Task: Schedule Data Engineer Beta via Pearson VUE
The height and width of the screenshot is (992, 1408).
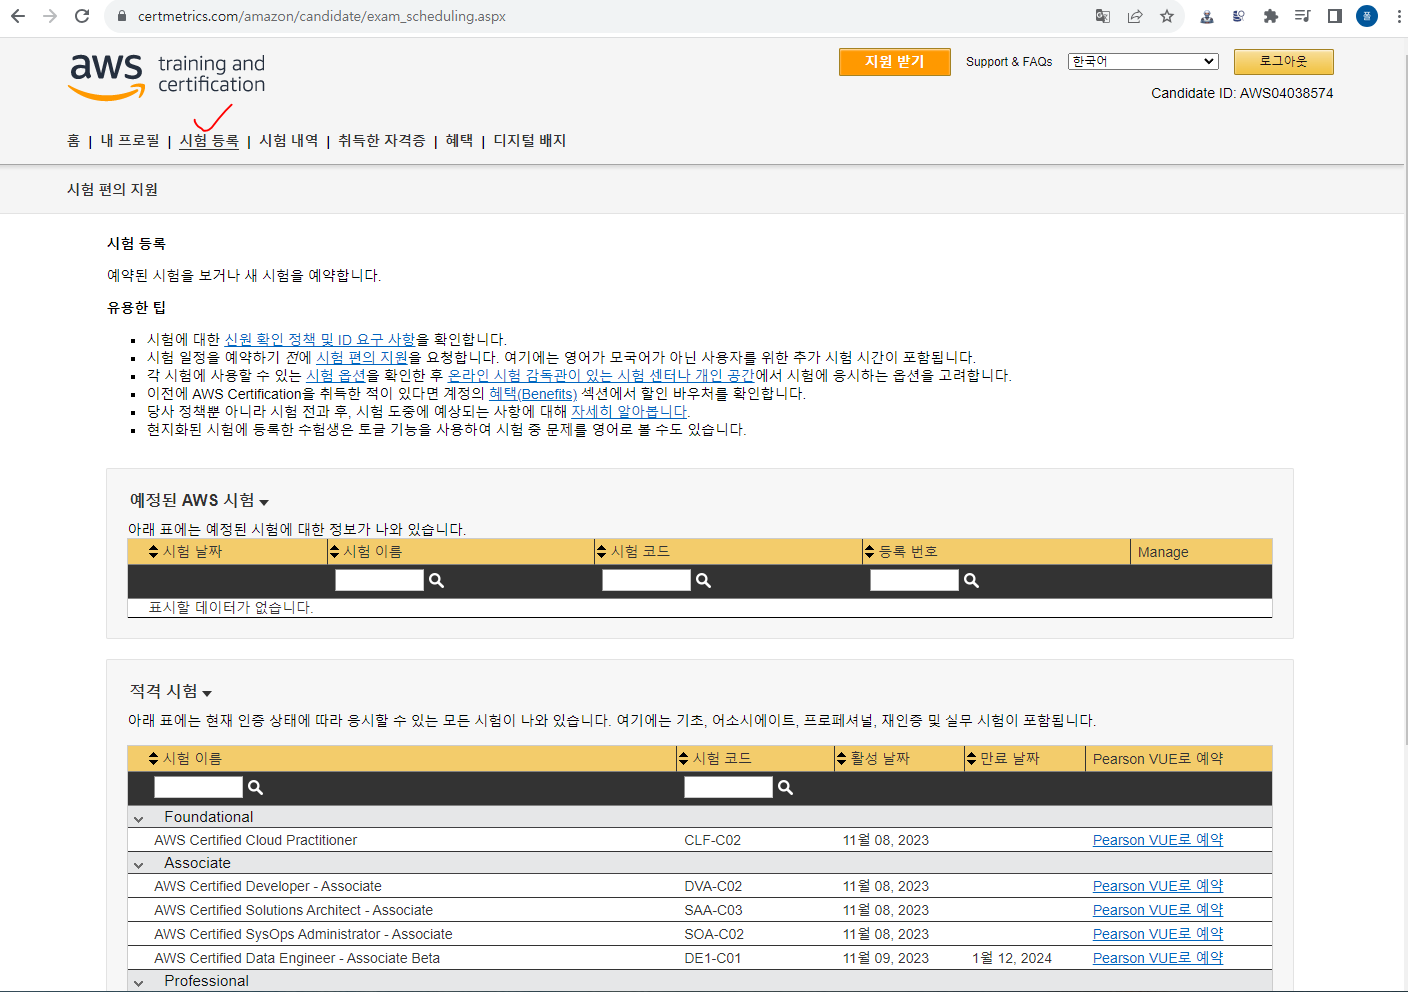Action: pyautogui.click(x=1158, y=959)
